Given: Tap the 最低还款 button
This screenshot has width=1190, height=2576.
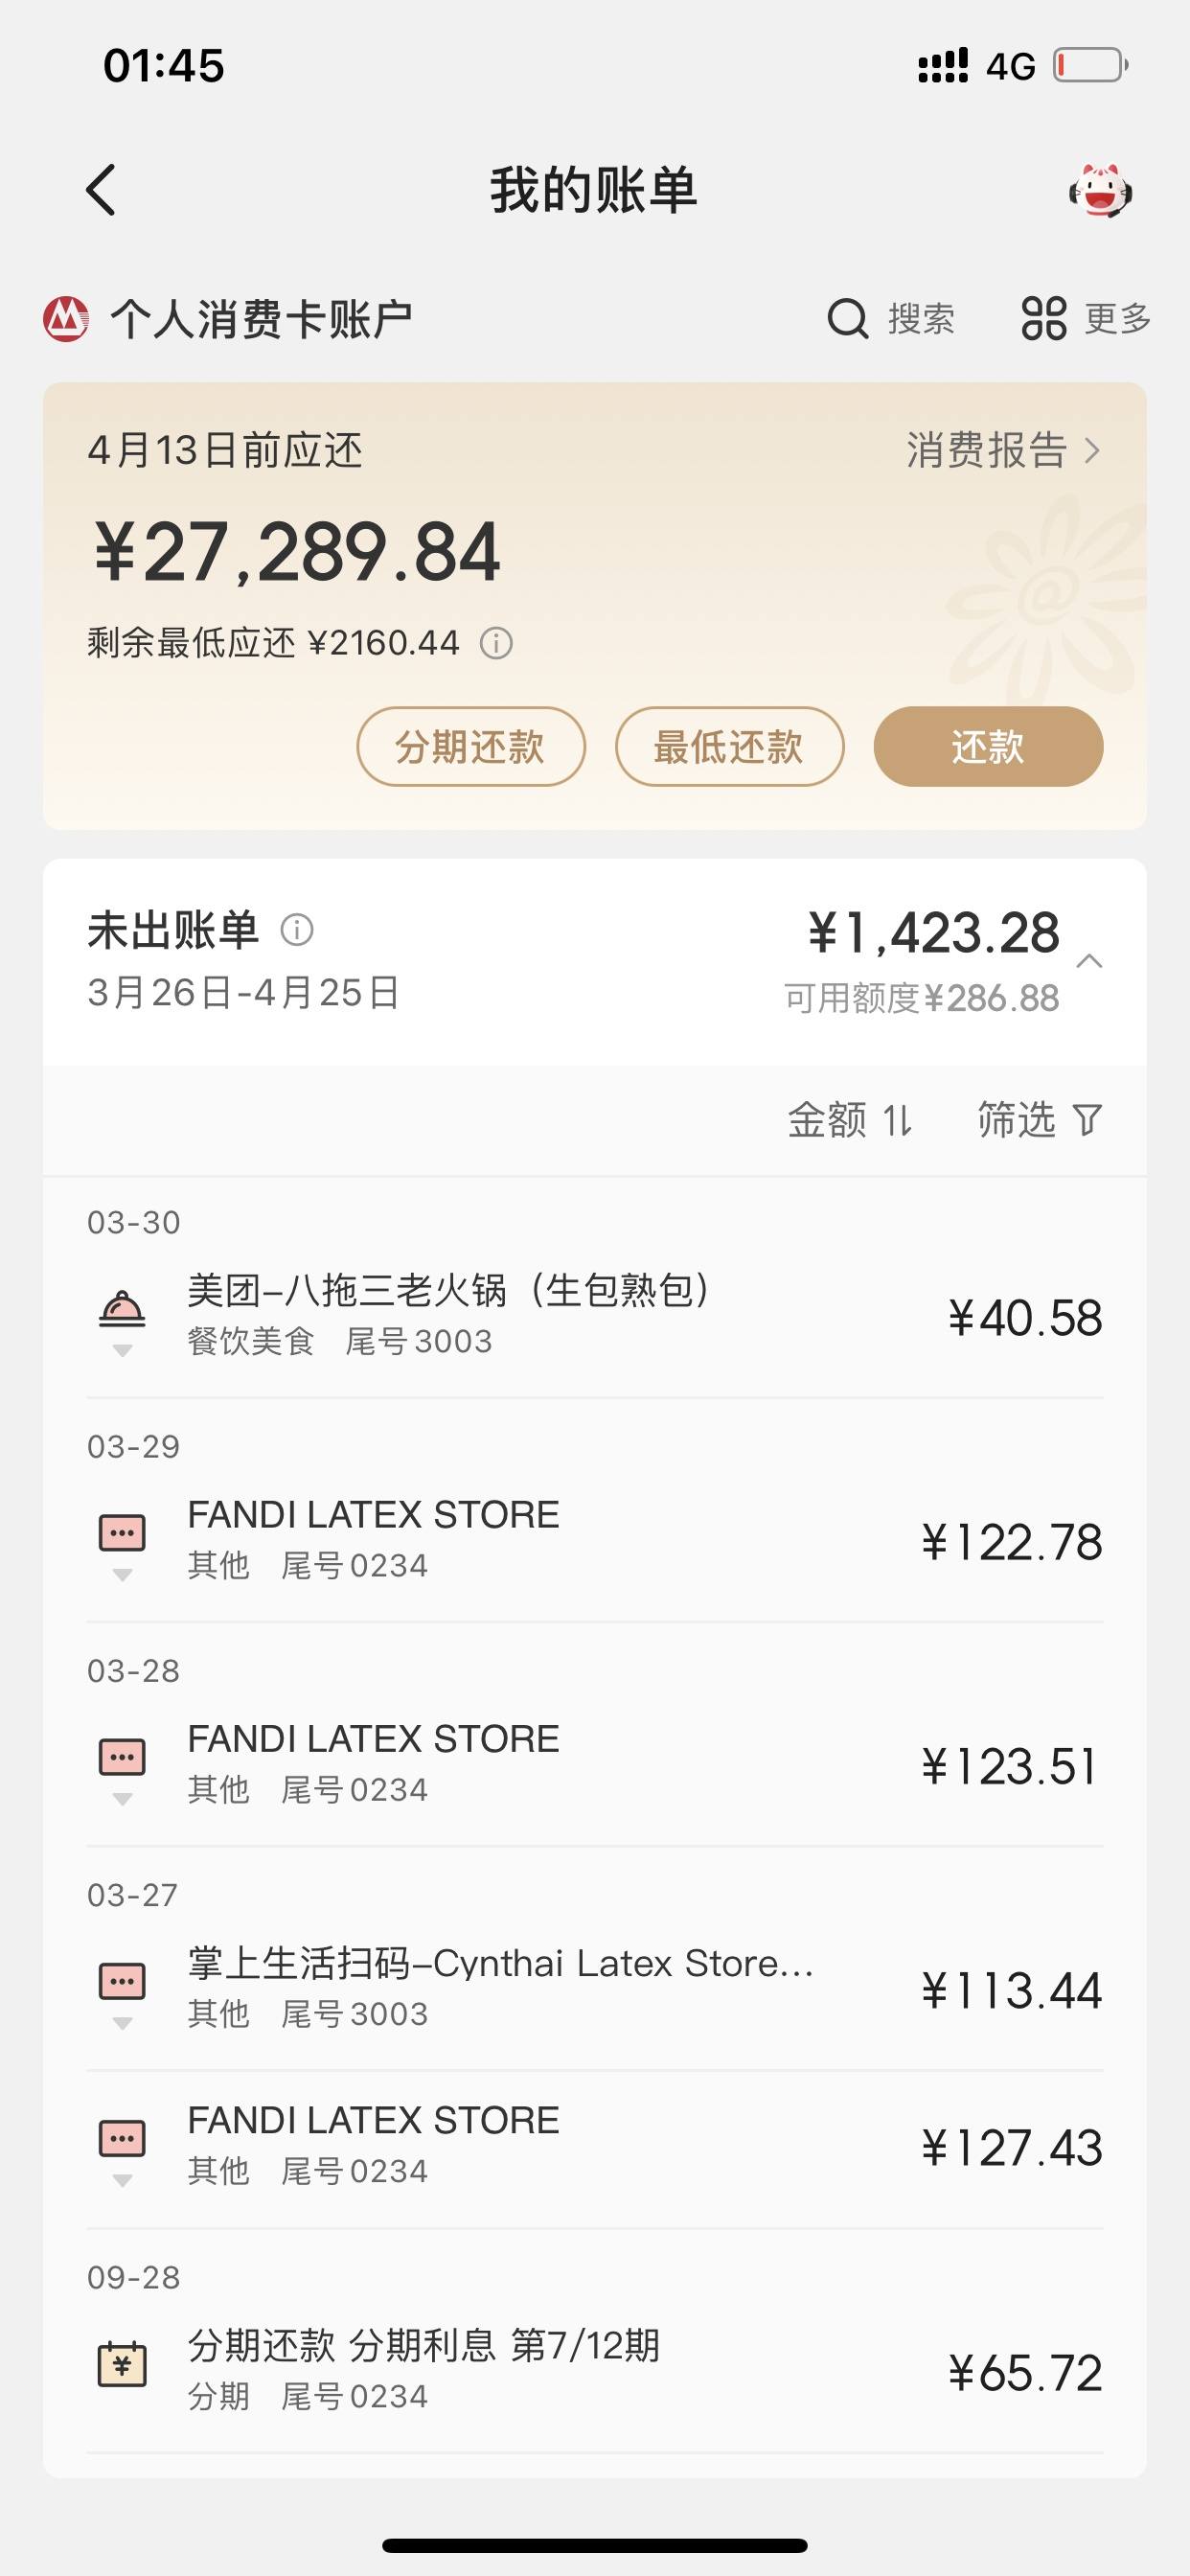Looking at the screenshot, I should [730, 747].
